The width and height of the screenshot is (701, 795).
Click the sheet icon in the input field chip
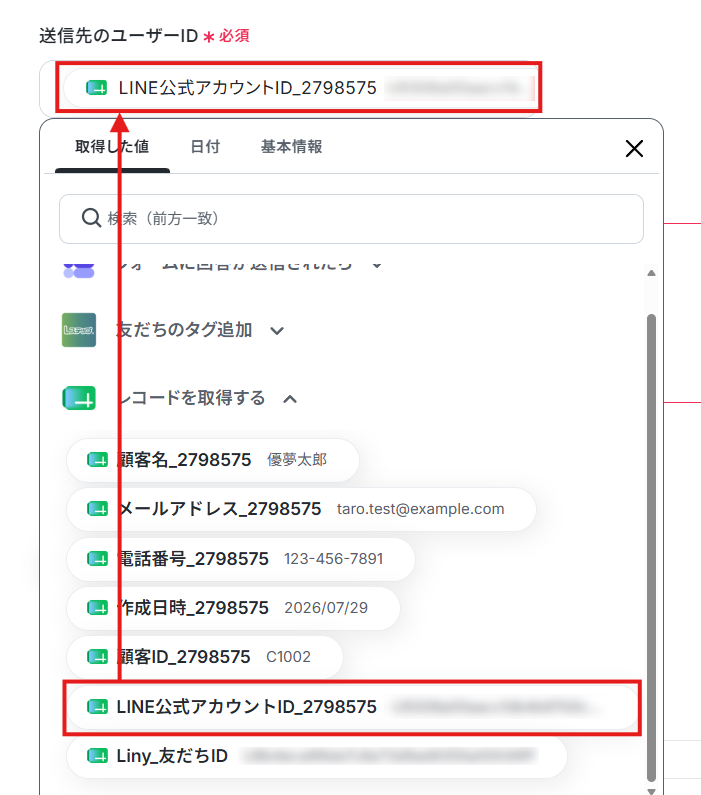coord(96,88)
